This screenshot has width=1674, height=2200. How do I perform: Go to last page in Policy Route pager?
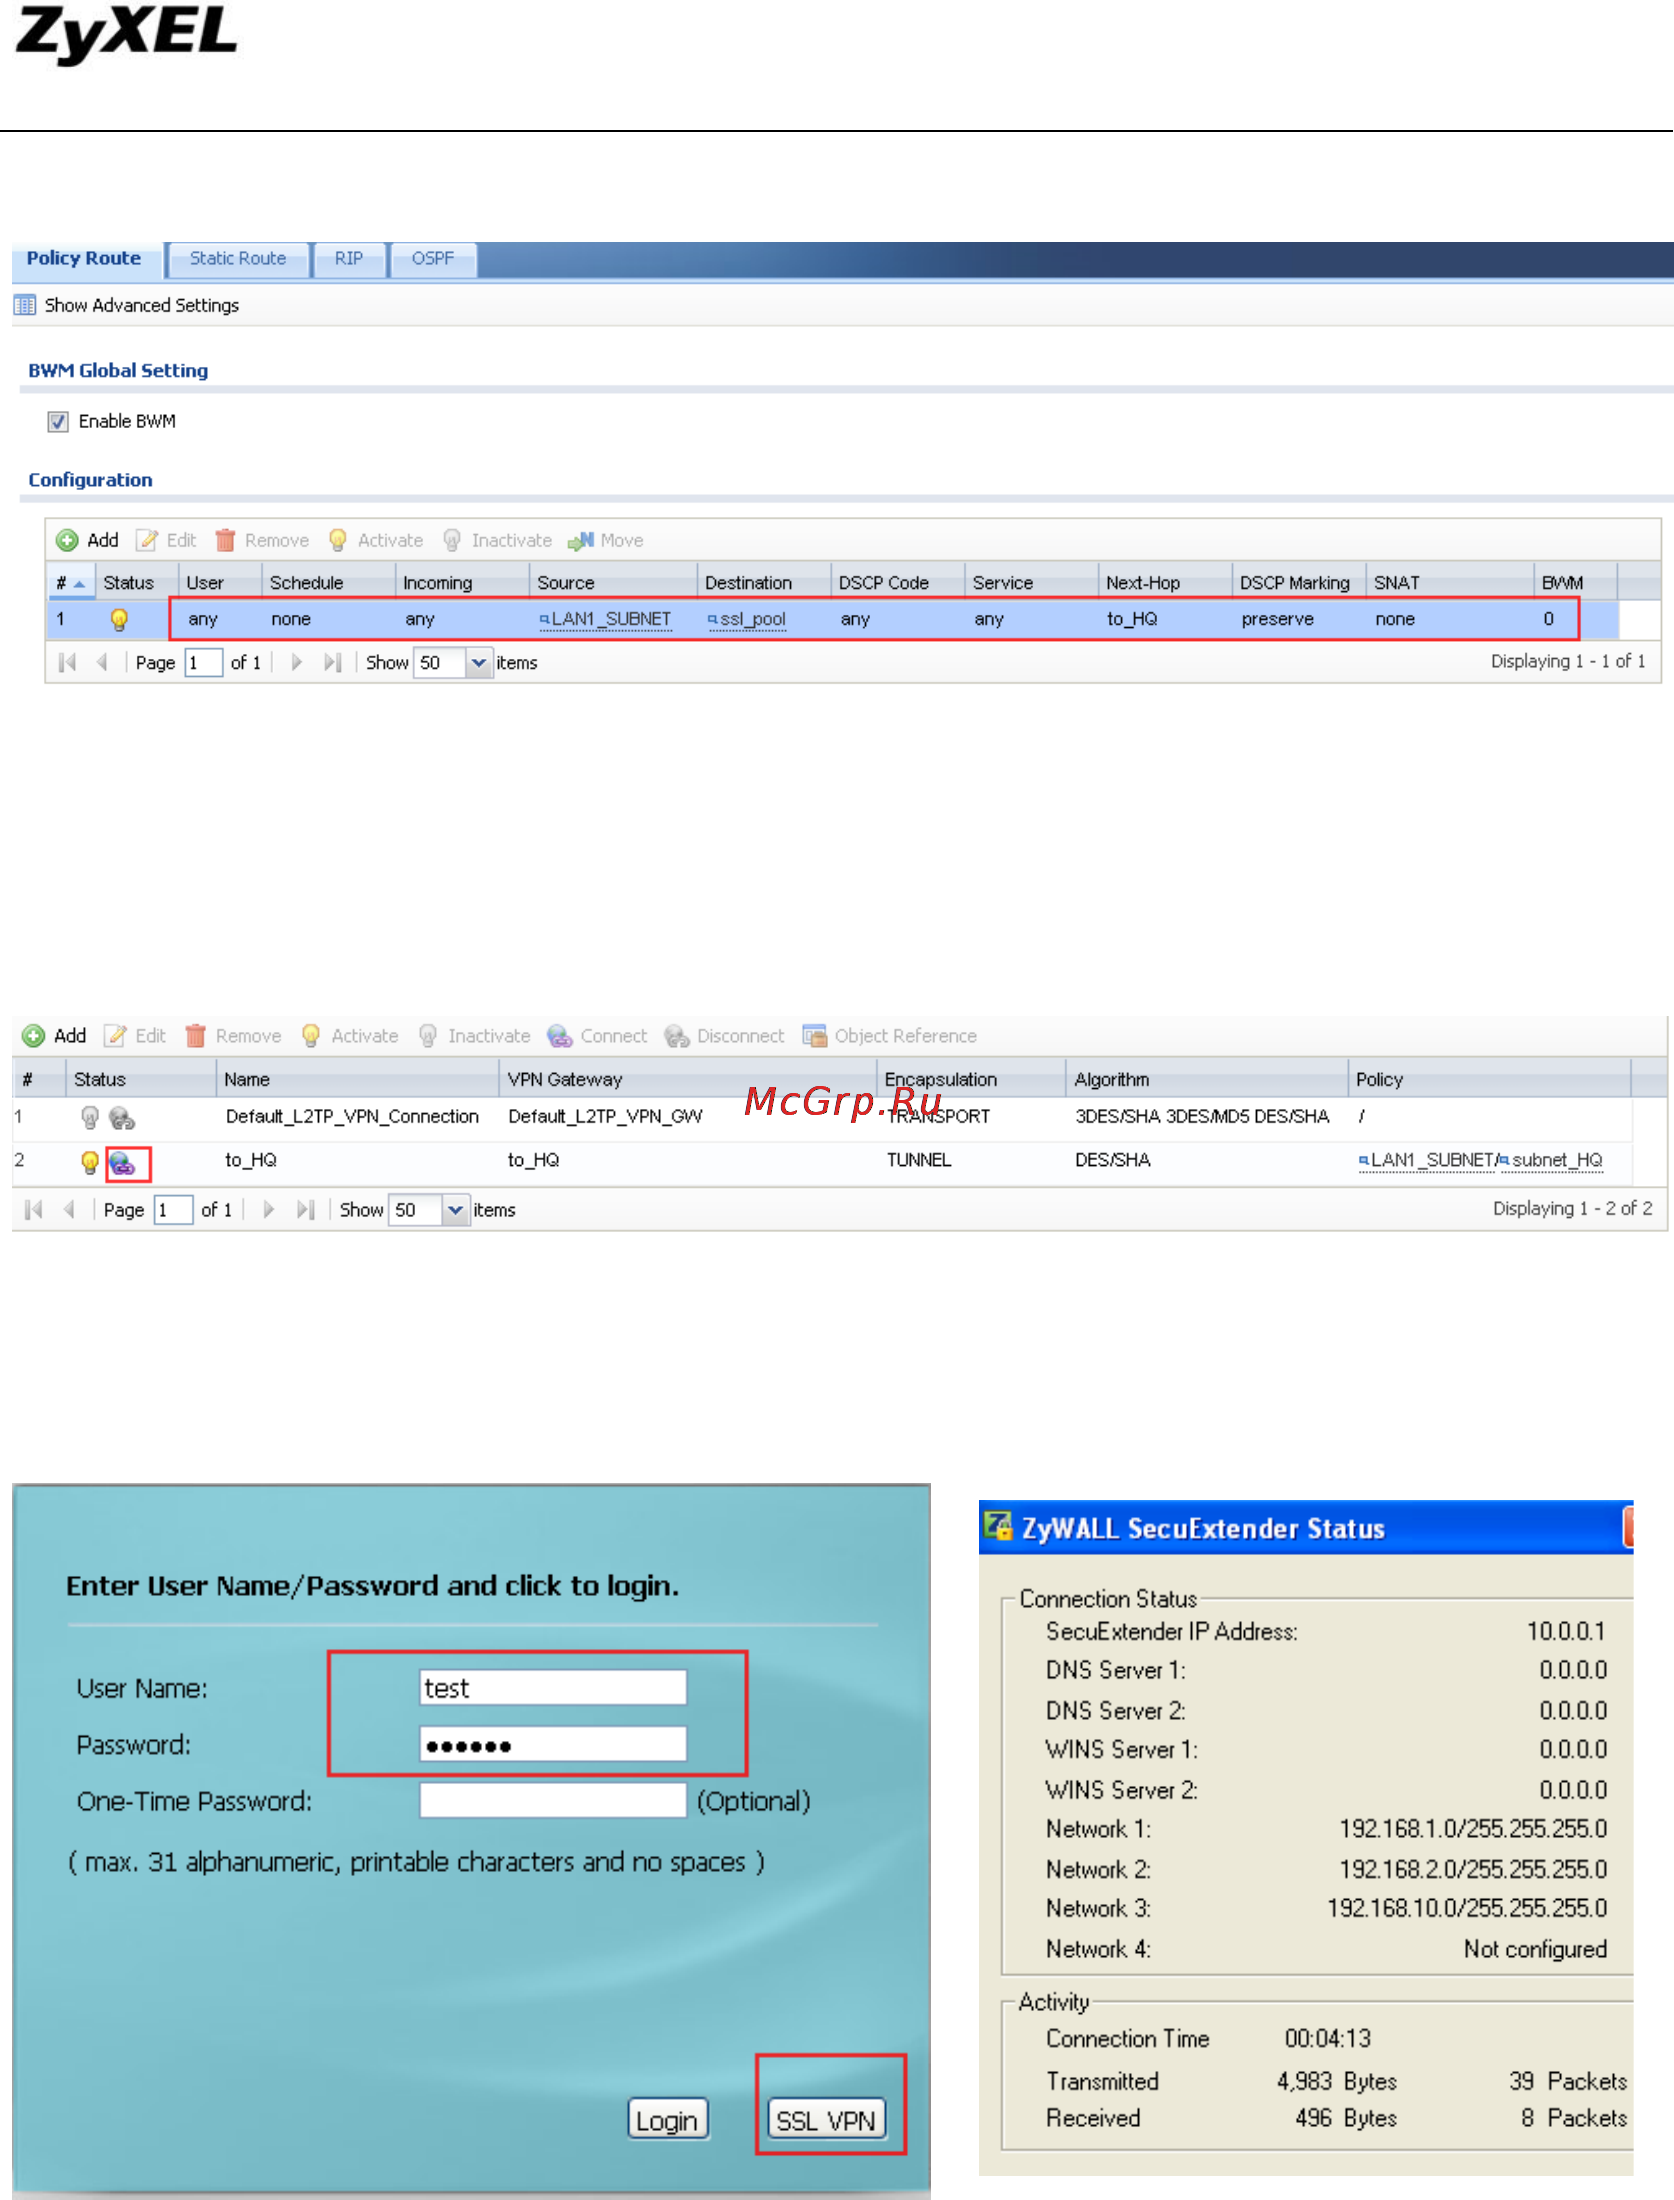[x=333, y=662]
